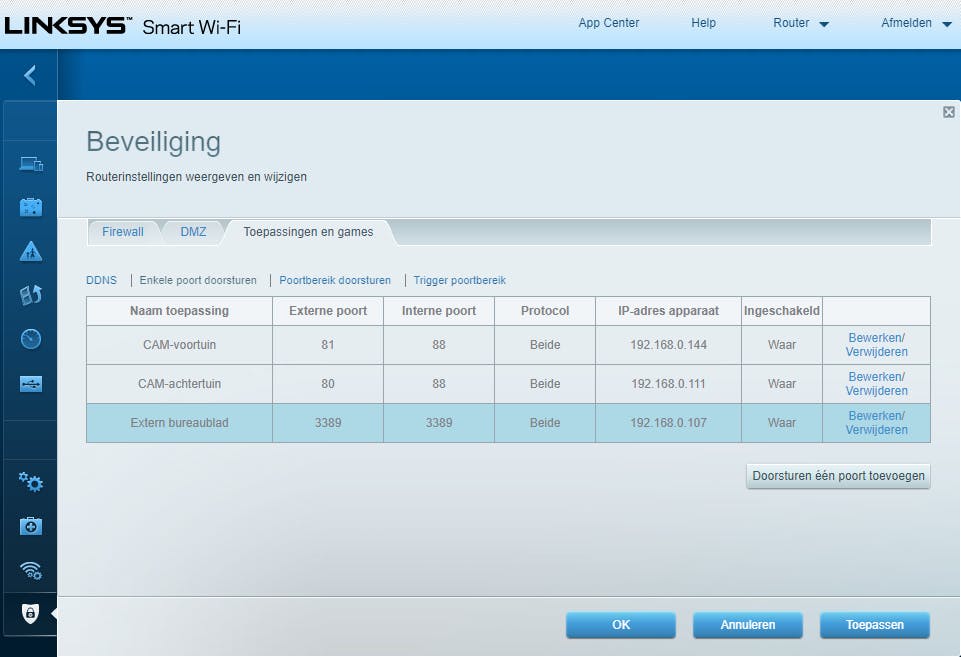
Task: Click the back arrow in the sidebar
Action: point(29,75)
